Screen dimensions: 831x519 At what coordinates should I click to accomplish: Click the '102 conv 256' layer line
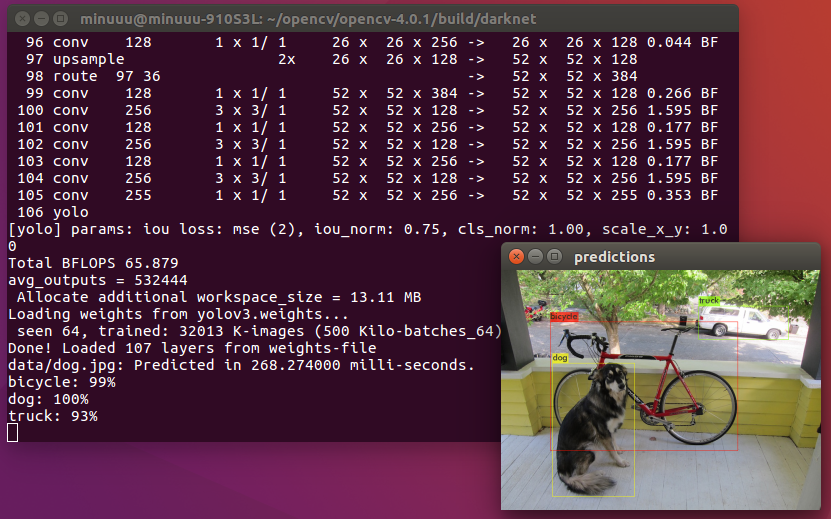tap(368, 145)
